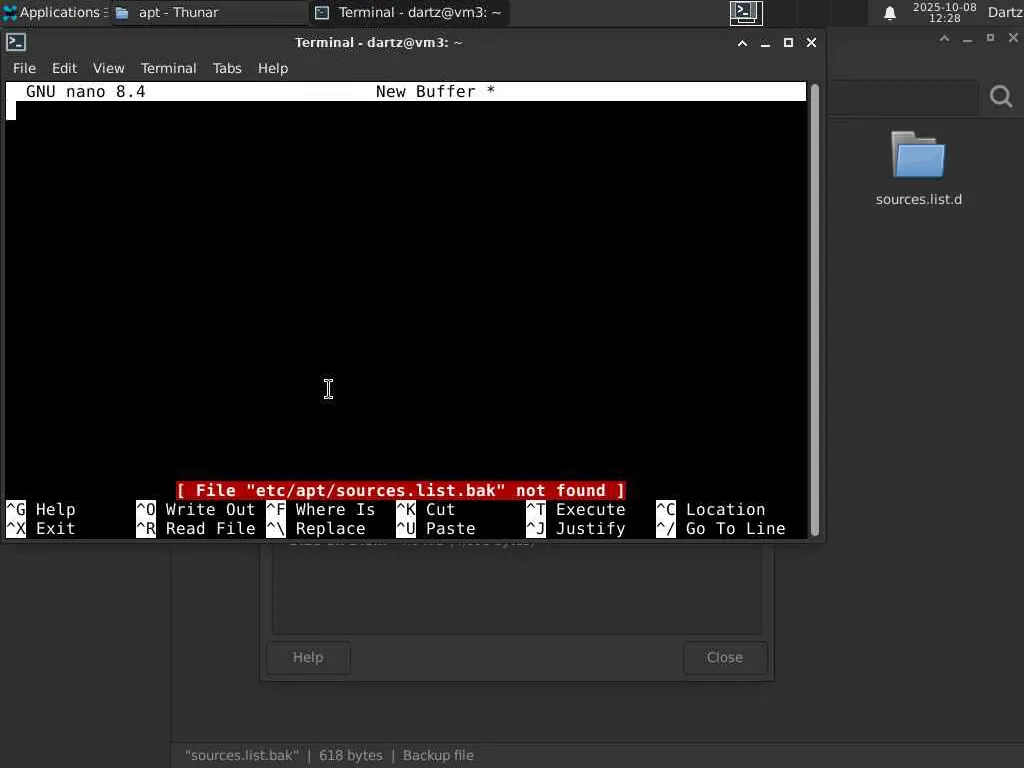Open the Dartz user menu in the panel

click(x=1005, y=12)
